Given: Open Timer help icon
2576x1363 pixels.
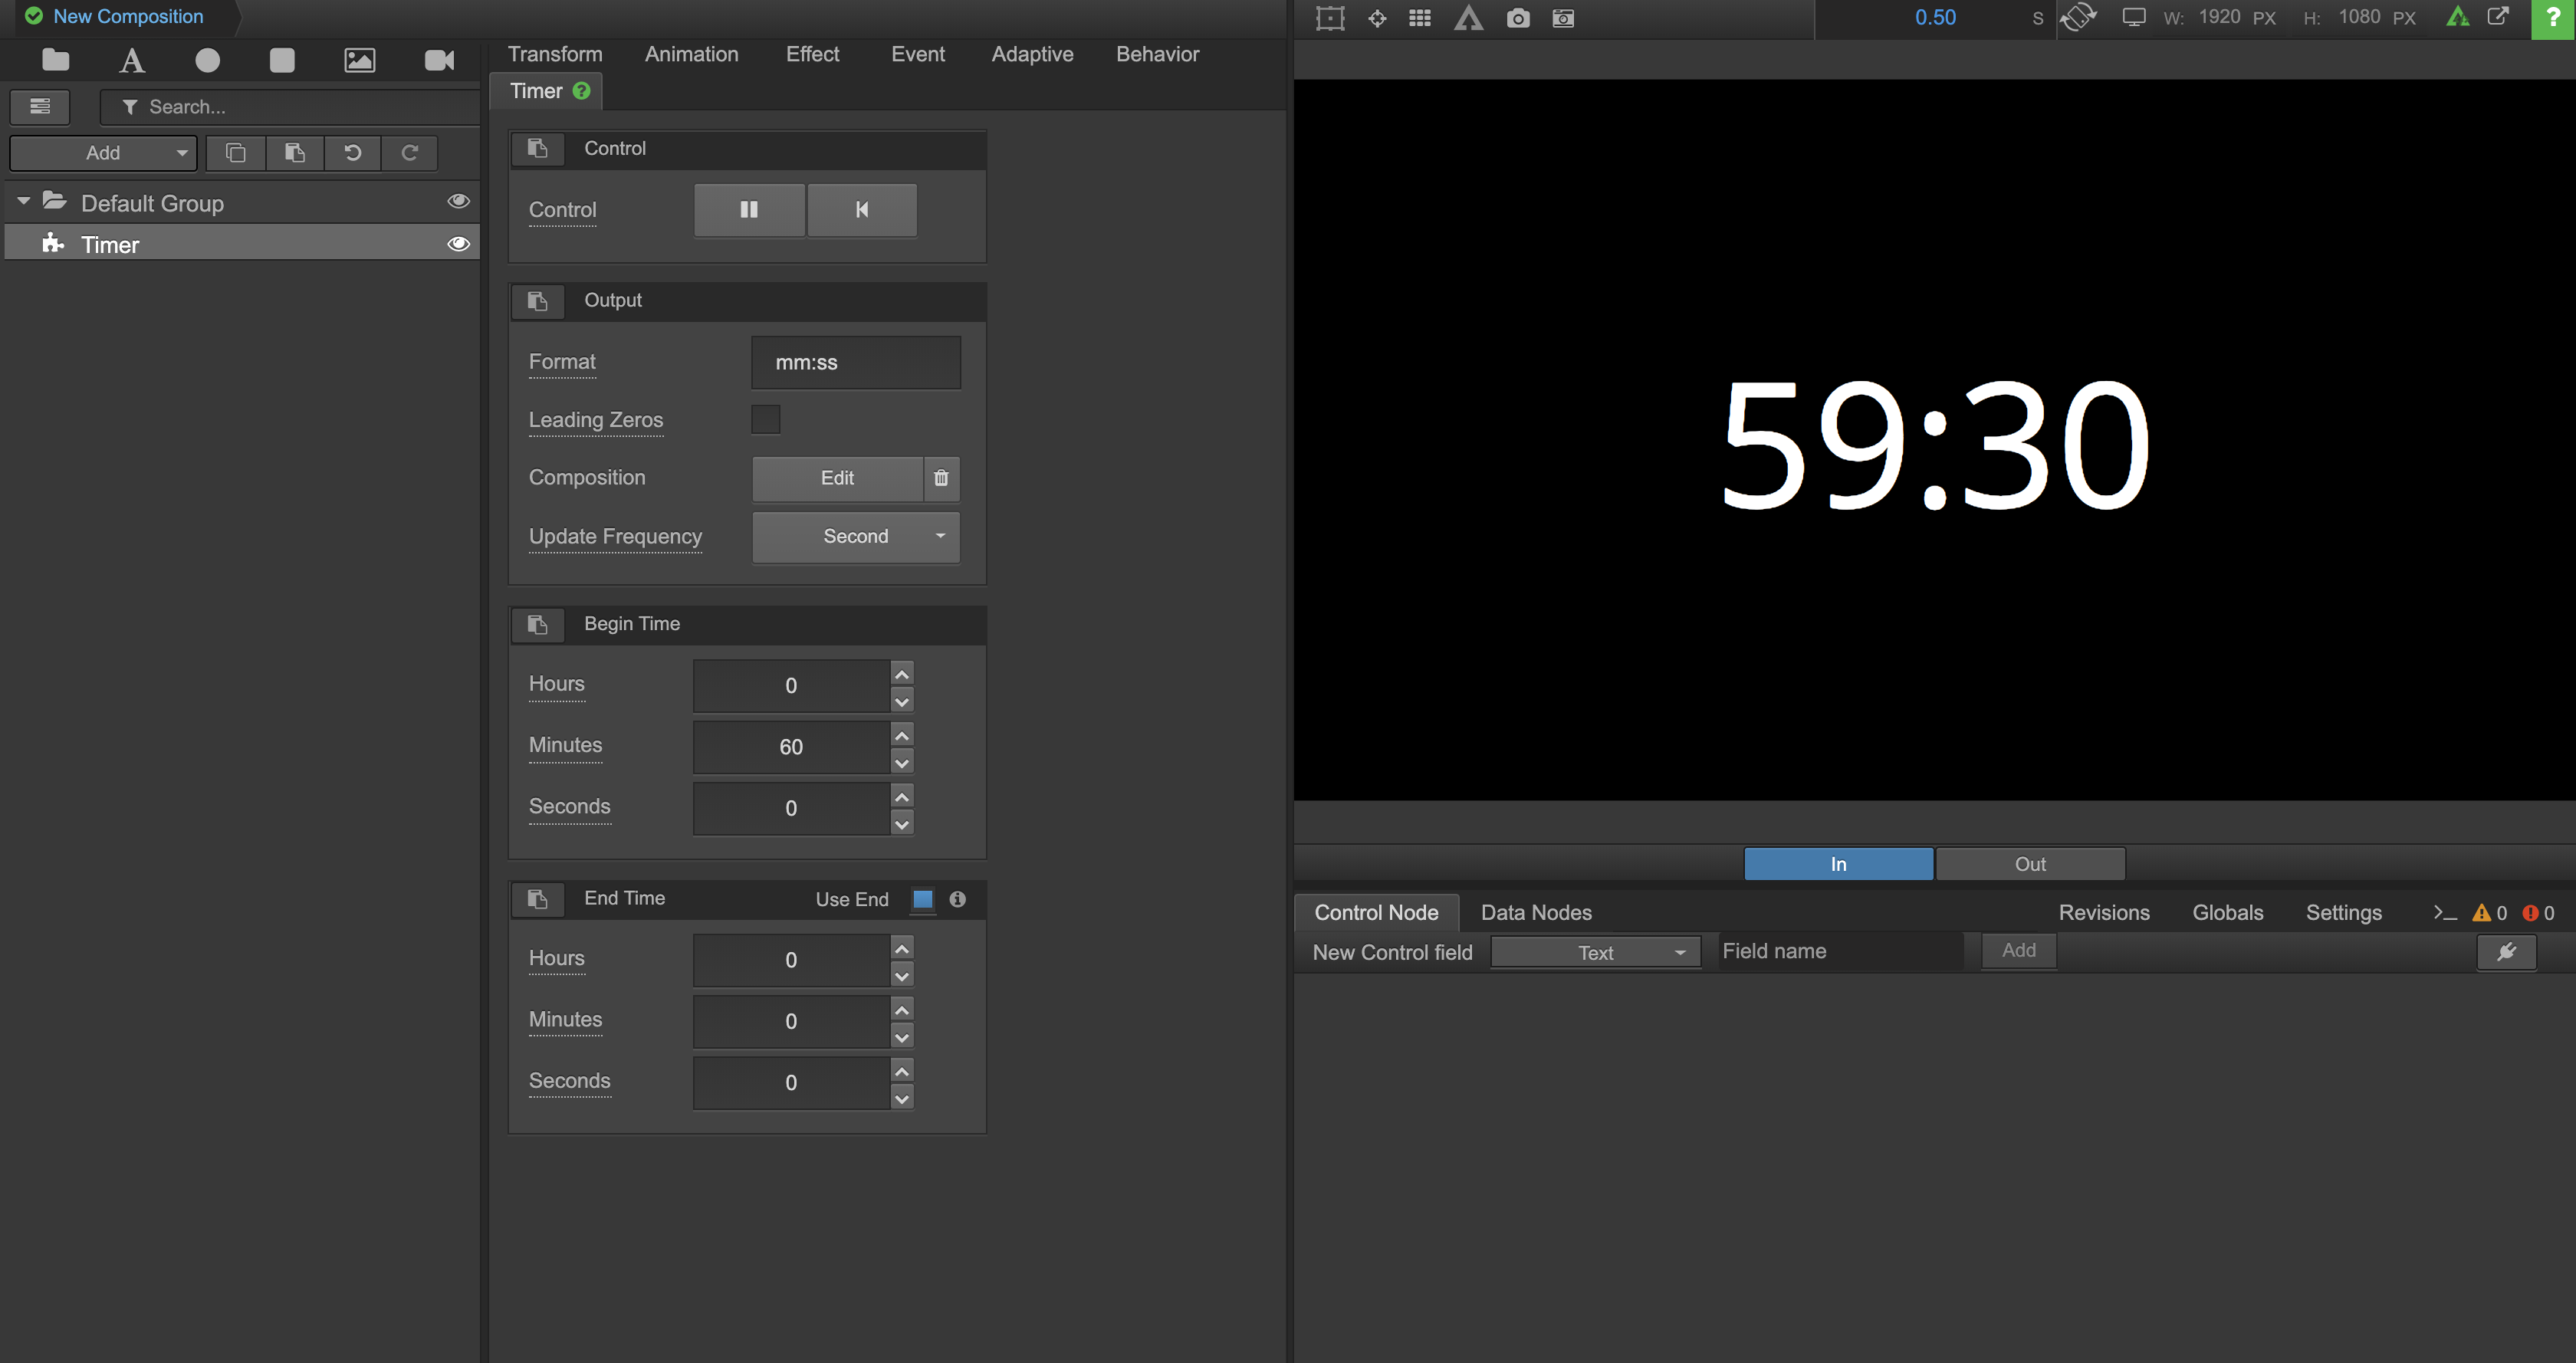Looking at the screenshot, I should (581, 91).
